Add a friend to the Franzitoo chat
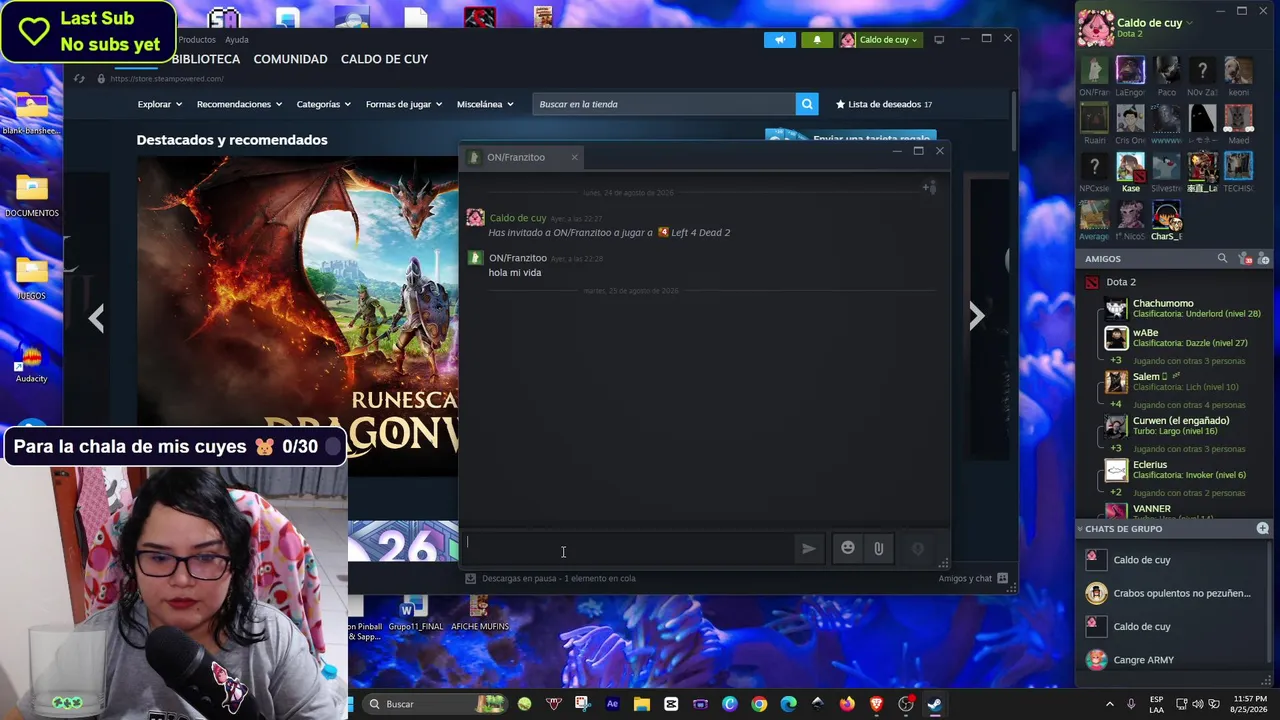This screenshot has width=1280, height=720. click(x=929, y=187)
